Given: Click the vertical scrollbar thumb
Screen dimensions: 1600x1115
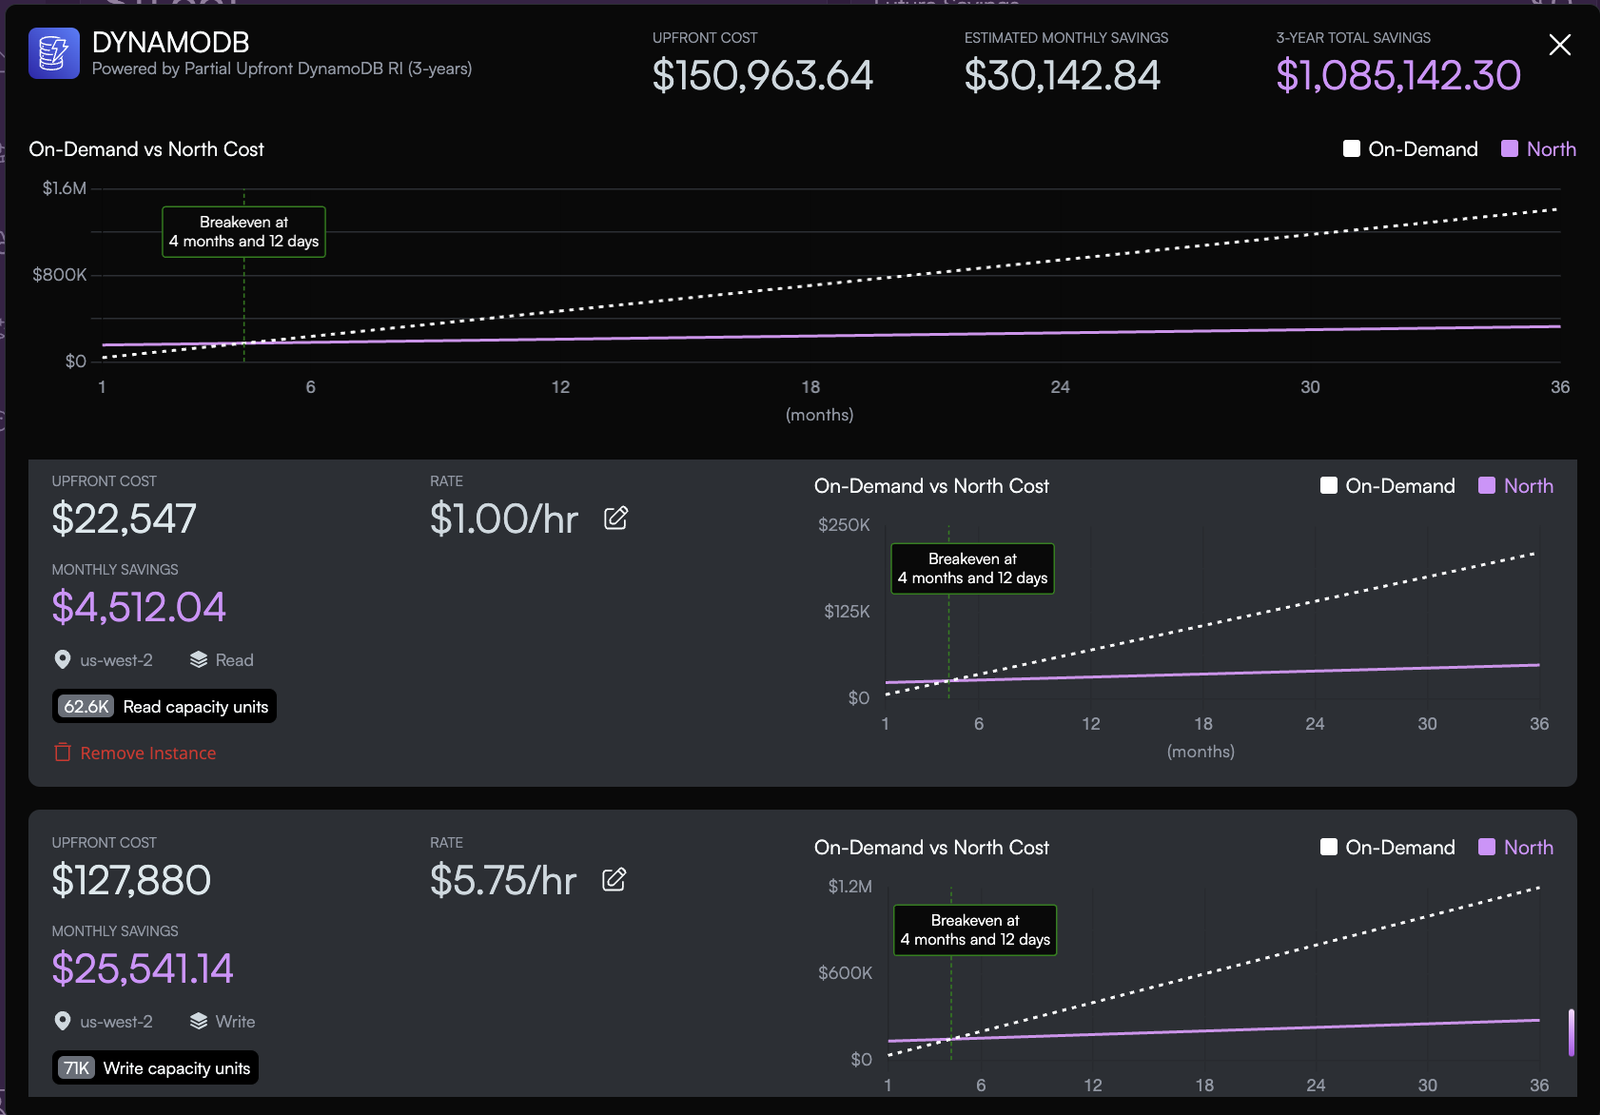Looking at the screenshot, I should pyautogui.click(x=1572, y=1032).
